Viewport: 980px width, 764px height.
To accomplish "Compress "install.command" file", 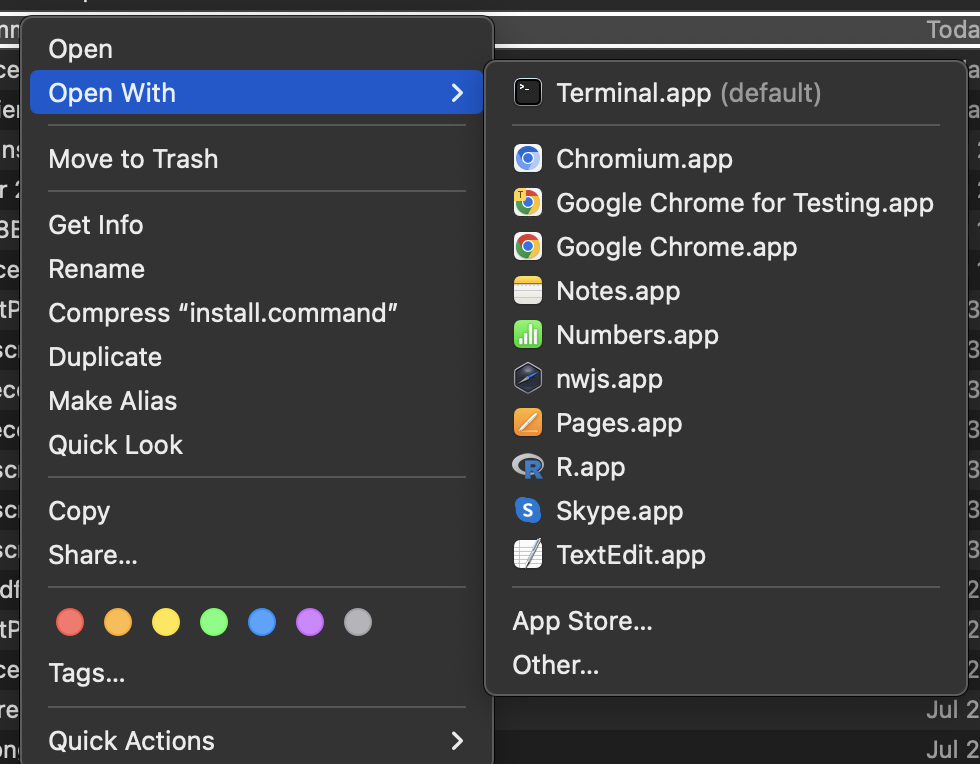I will click(x=256, y=313).
